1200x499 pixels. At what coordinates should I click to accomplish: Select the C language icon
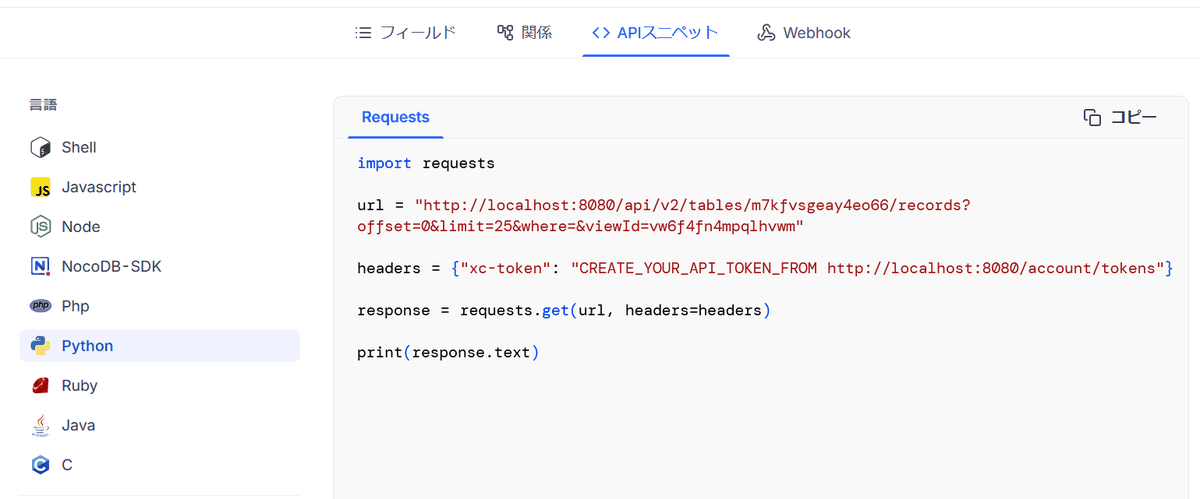click(41, 465)
